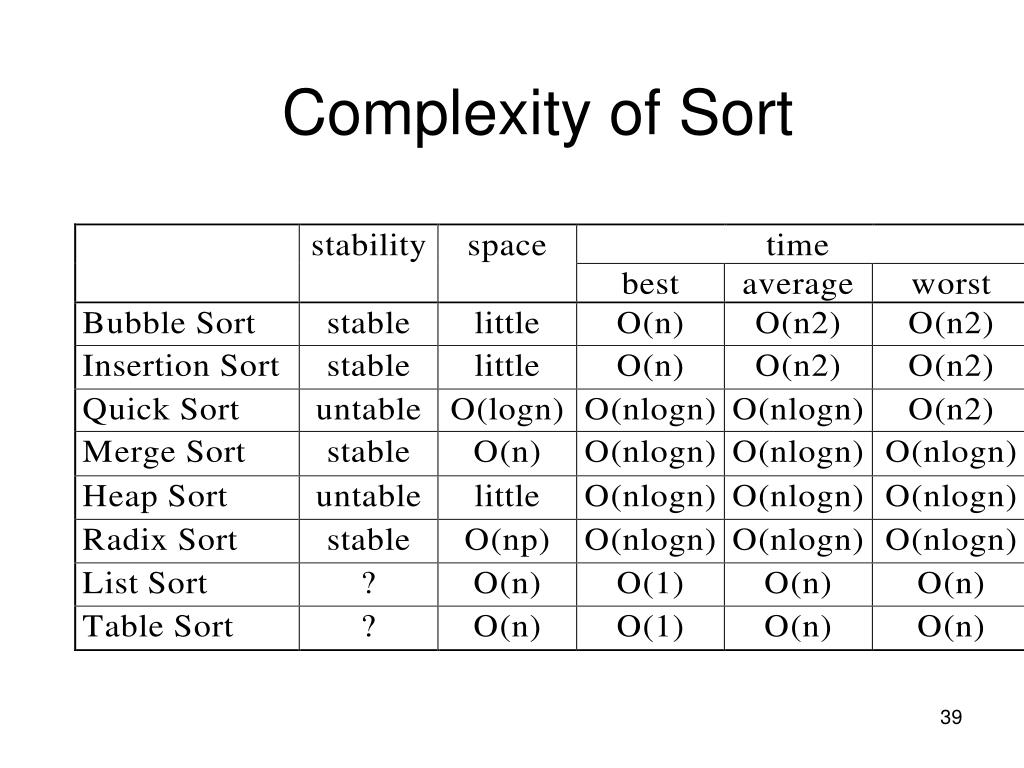
Task: Click the average sub-header cell
Action: point(798,285)
